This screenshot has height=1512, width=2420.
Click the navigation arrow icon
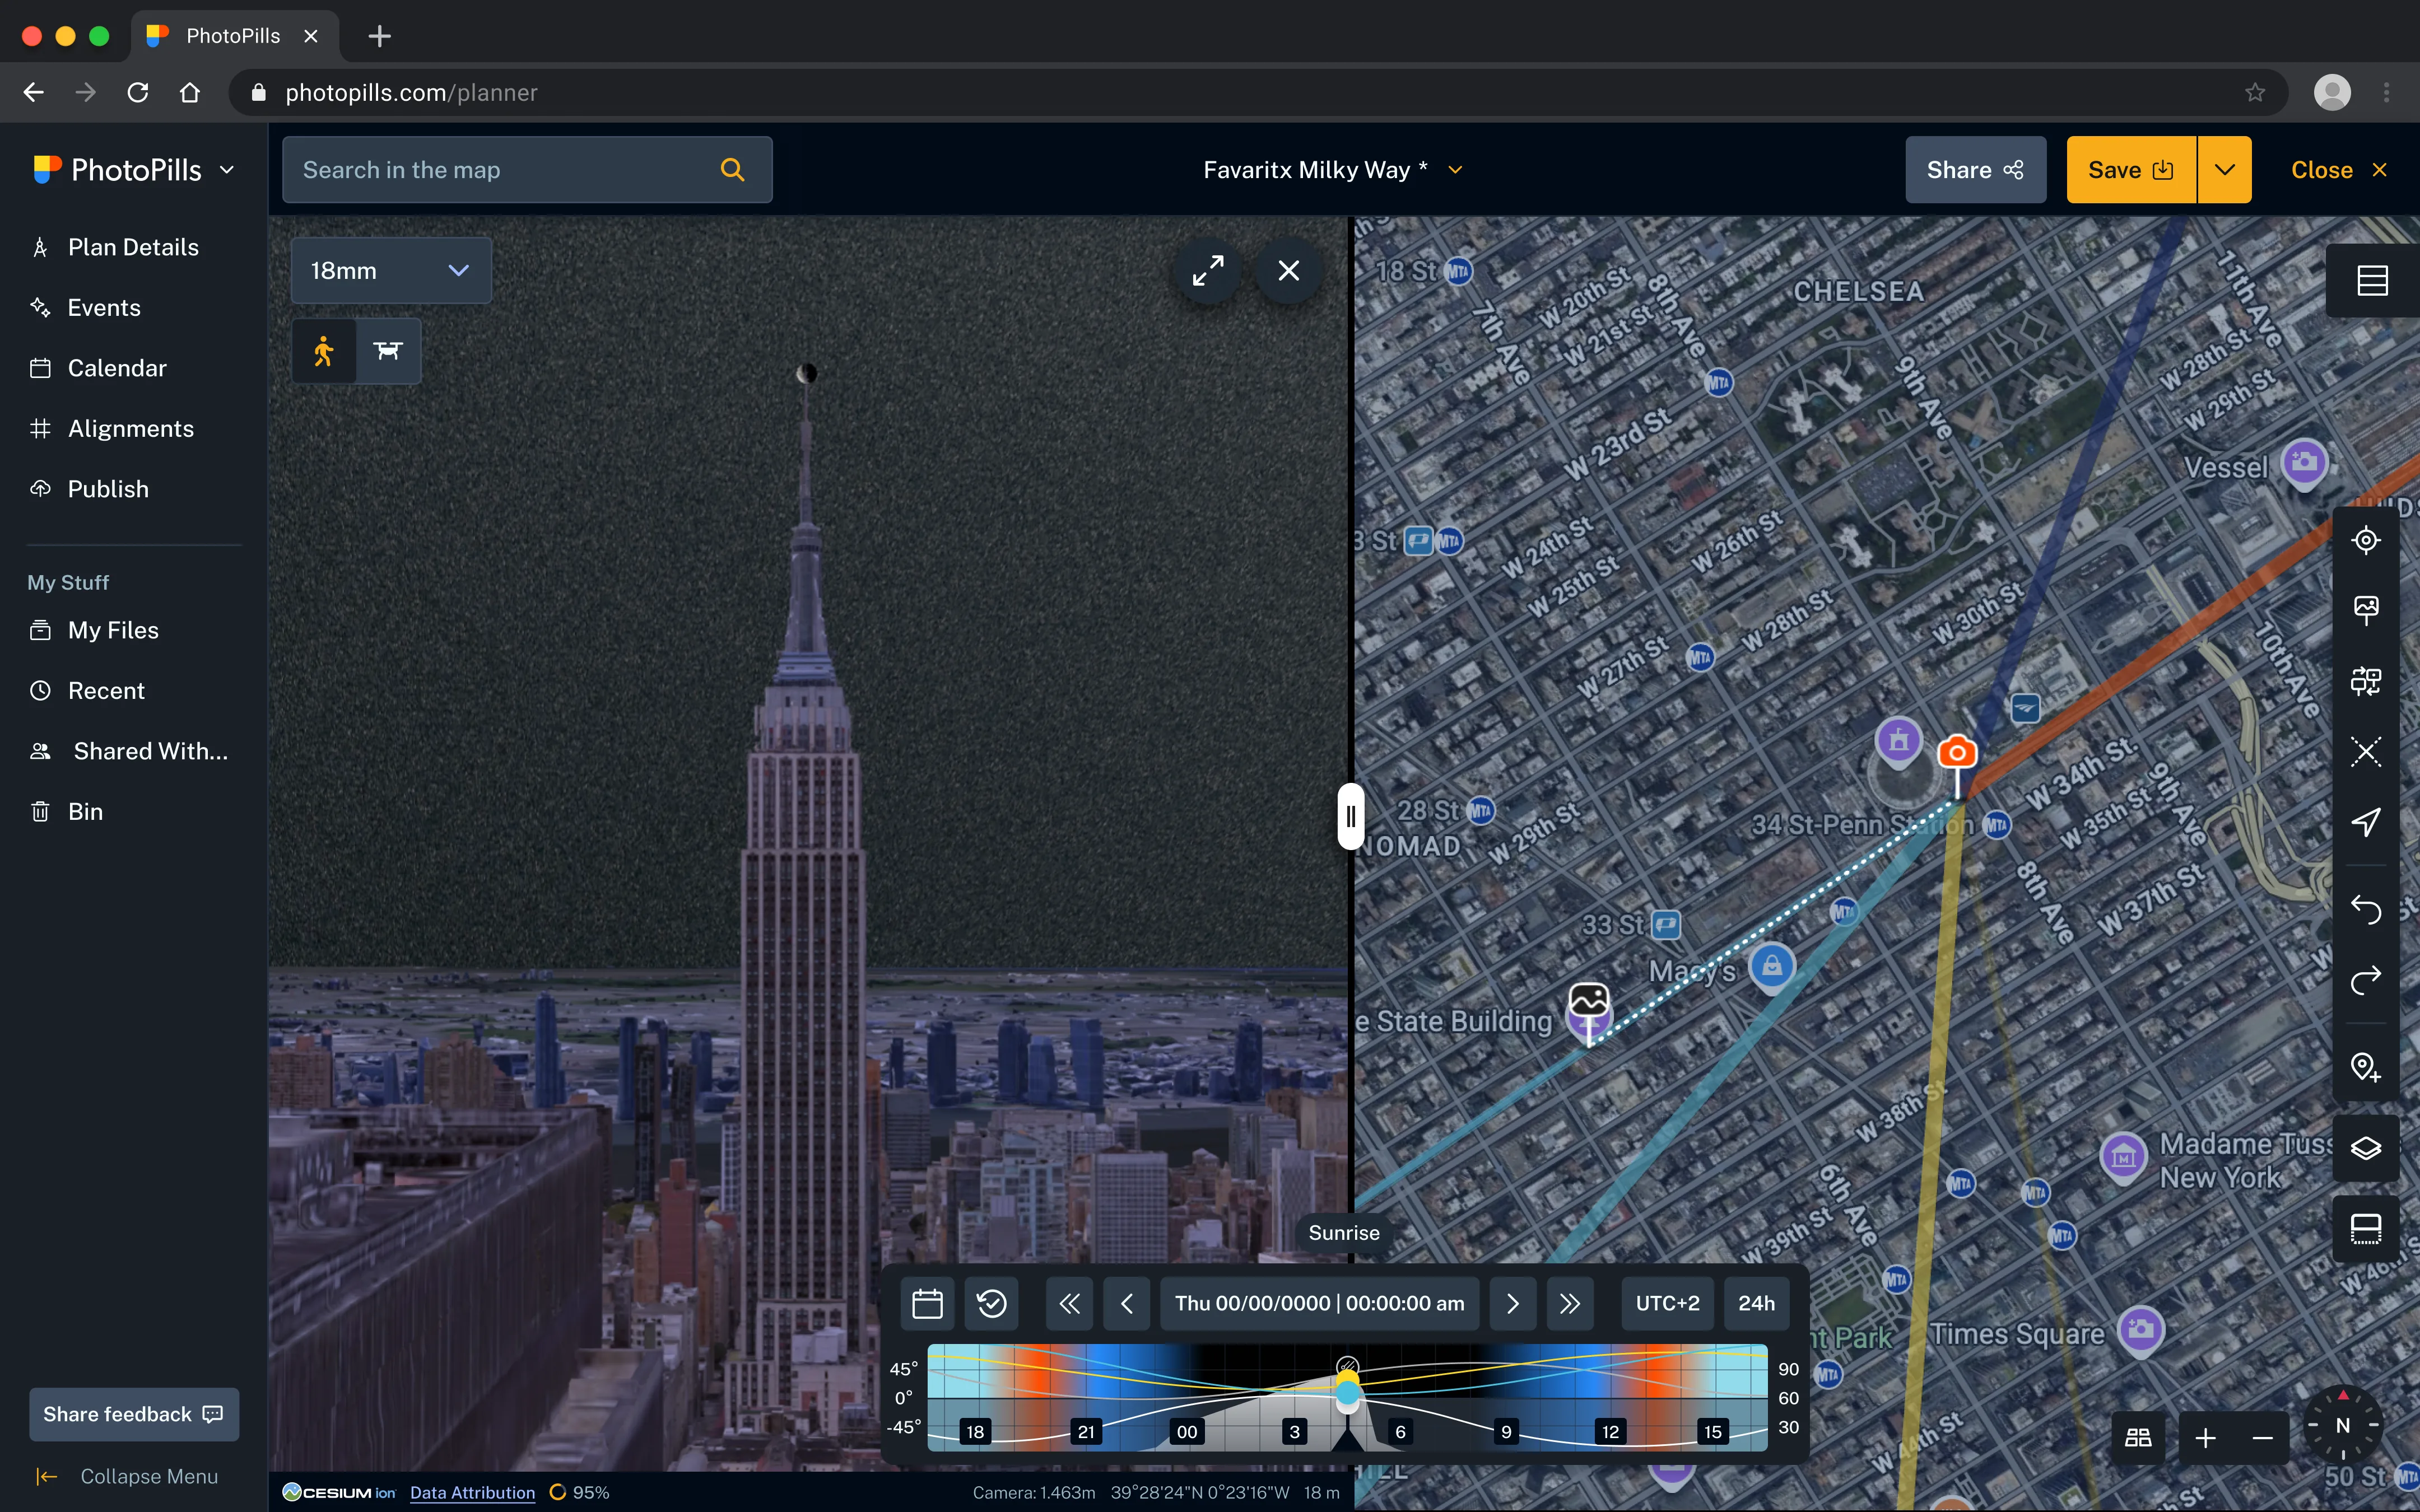pos(2366,822)
